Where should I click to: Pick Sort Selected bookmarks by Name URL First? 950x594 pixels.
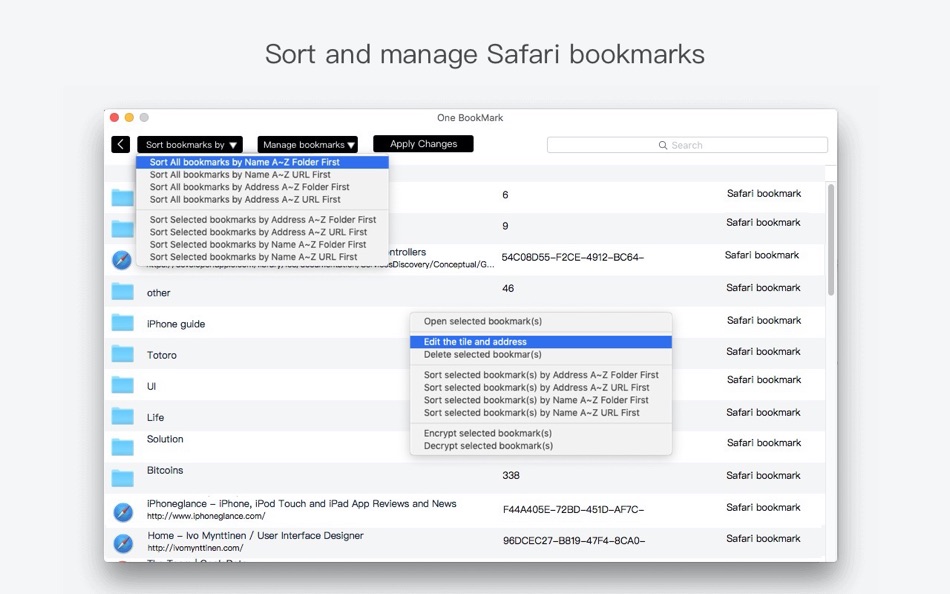pos(262,257)
